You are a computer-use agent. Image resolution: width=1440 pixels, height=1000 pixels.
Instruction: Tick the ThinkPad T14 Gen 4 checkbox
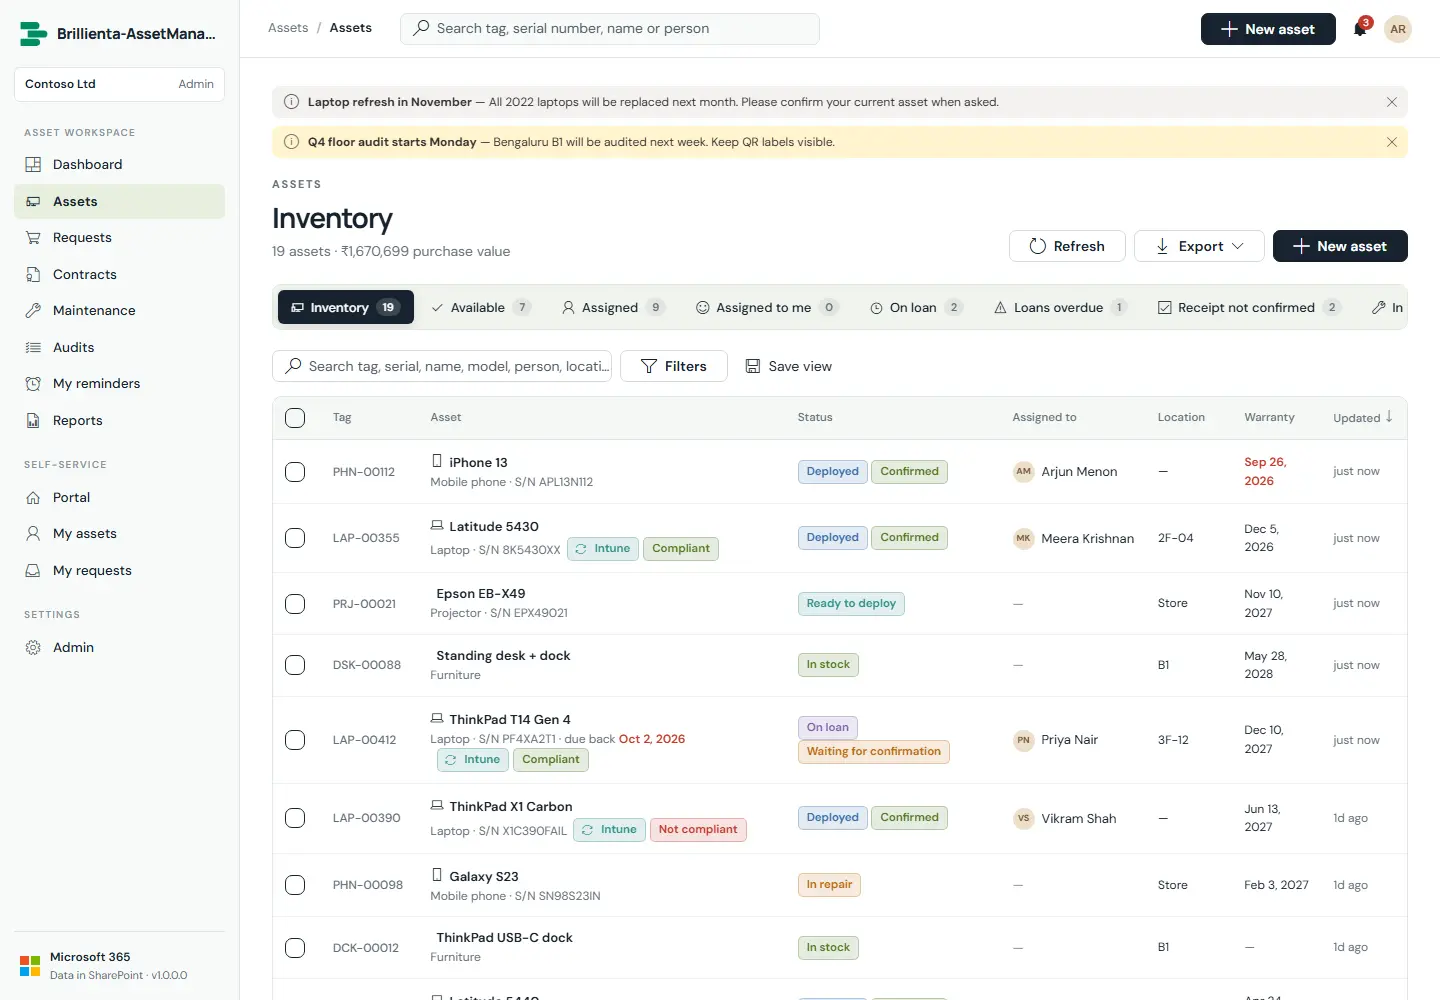click(295, 740)
